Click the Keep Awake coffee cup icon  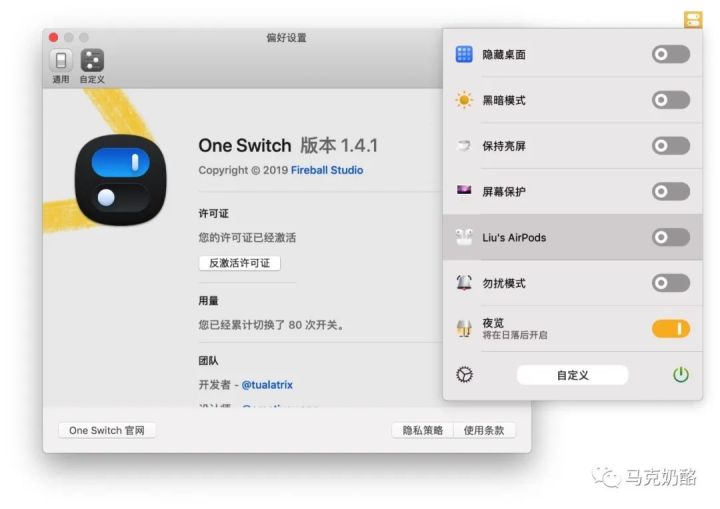pyautogui.click(x=464, y=146)
